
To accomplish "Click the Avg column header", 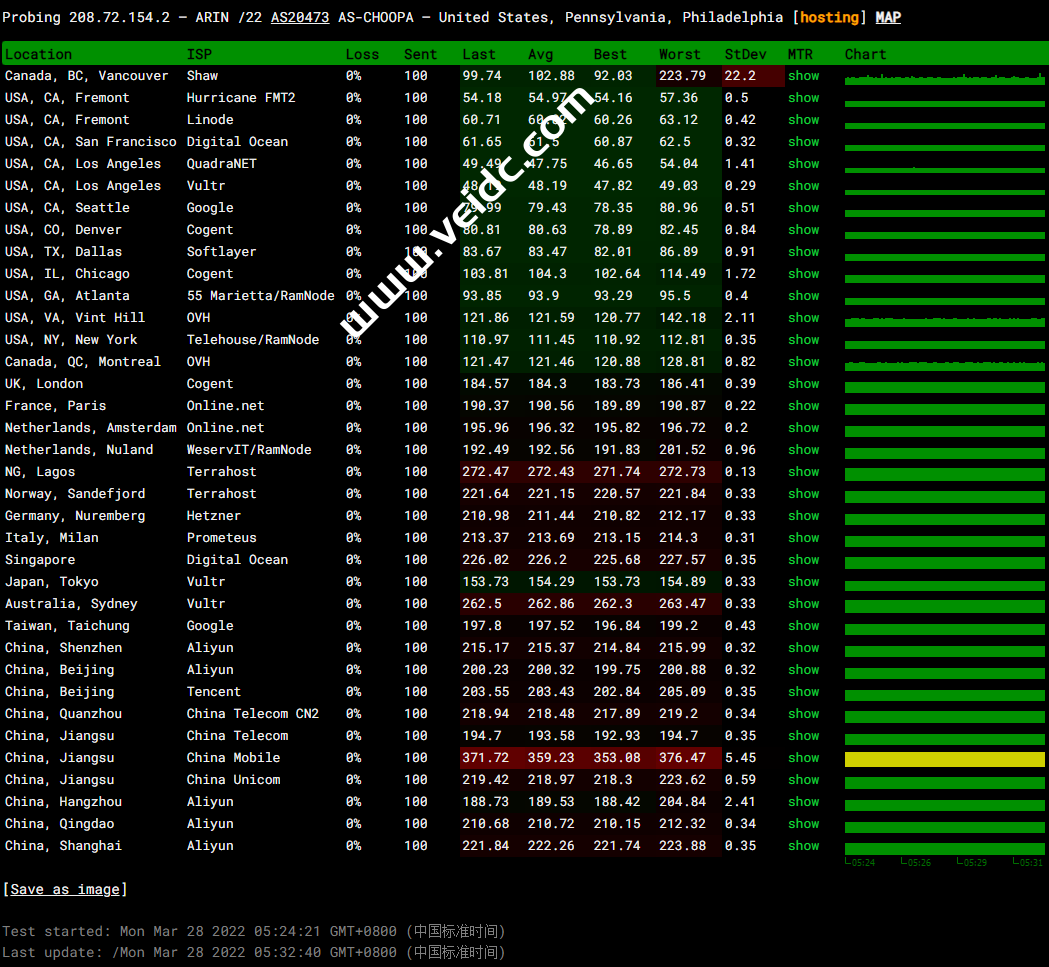I will click(540, 54).
